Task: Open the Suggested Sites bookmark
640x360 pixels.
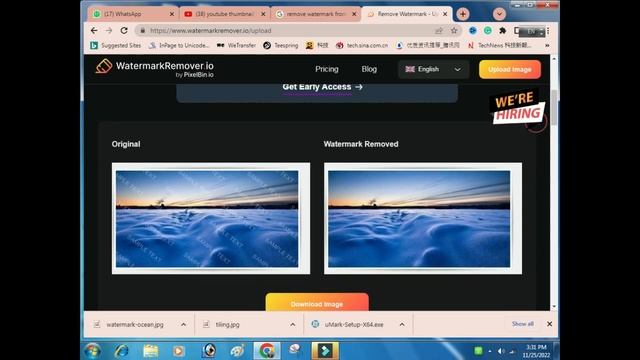Action: [116, 45]
